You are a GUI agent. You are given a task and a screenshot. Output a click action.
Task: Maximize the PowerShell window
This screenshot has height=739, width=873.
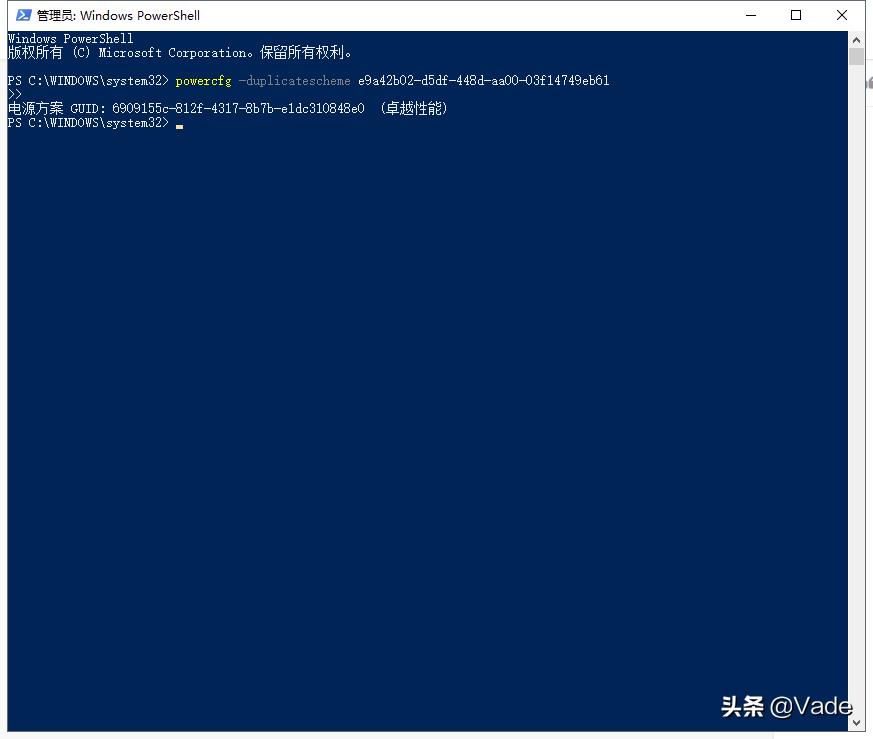pos(796,15)
